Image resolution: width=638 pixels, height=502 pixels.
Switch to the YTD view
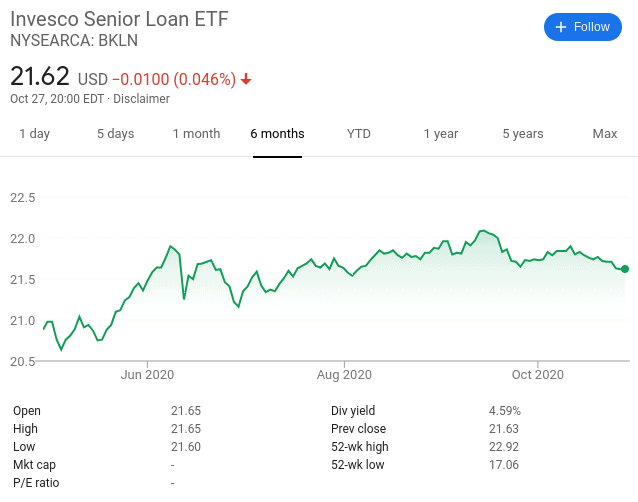[358, 134]
